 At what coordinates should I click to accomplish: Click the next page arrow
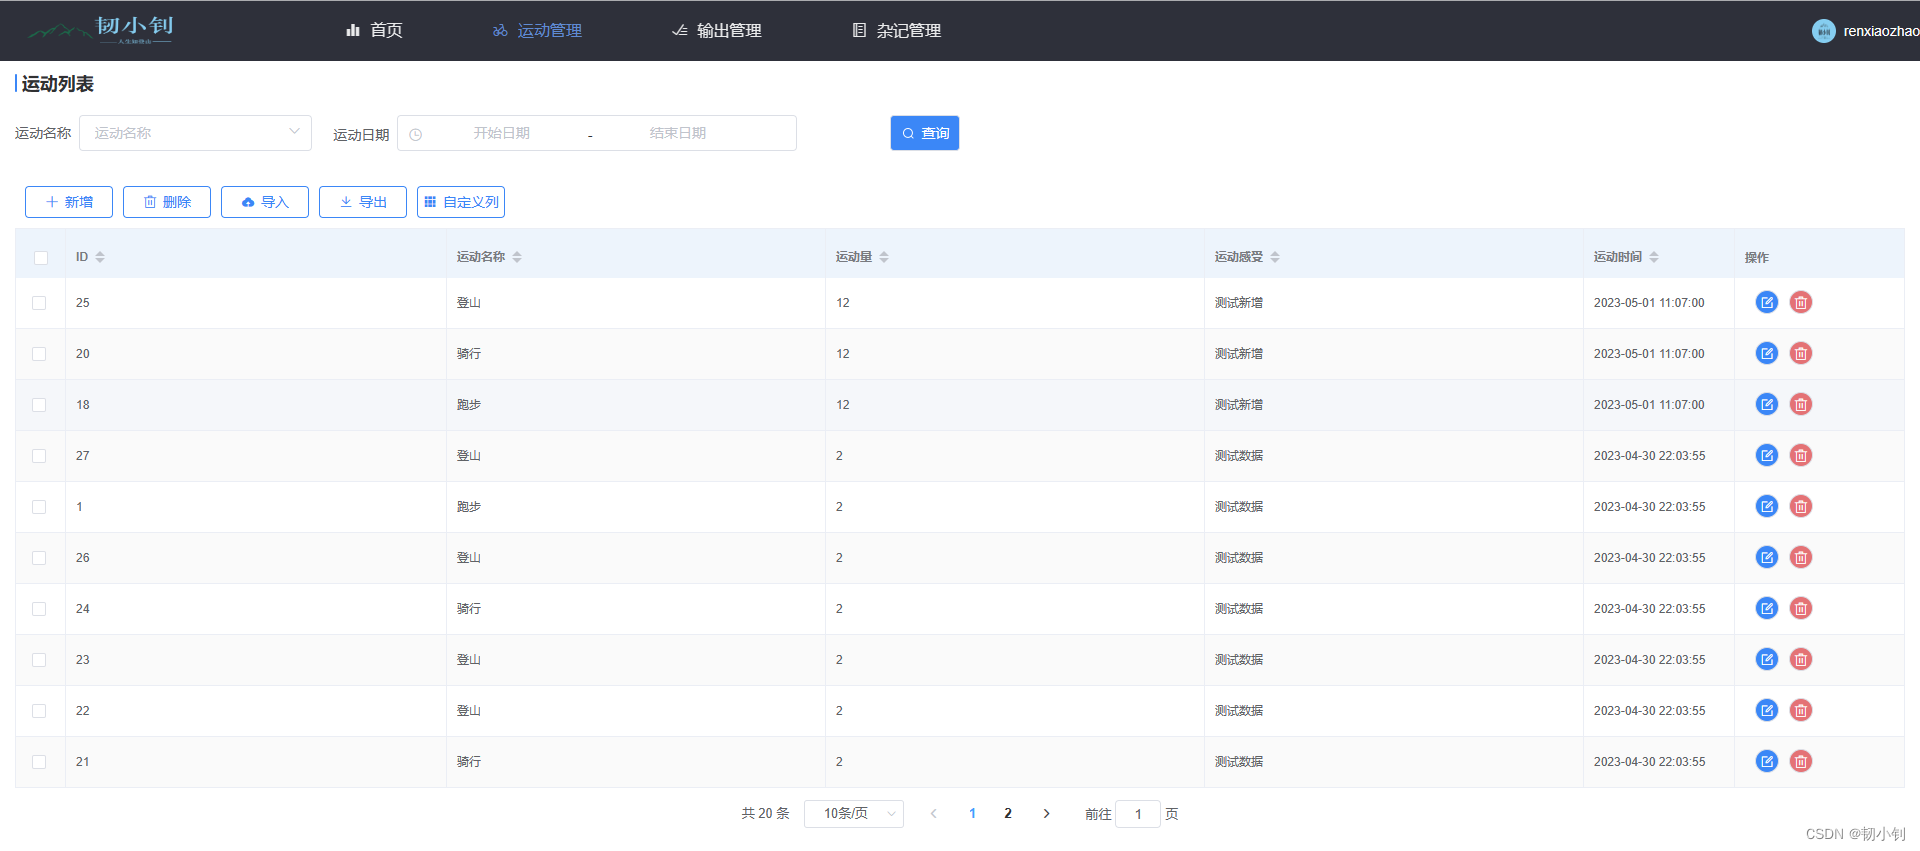1046,814
